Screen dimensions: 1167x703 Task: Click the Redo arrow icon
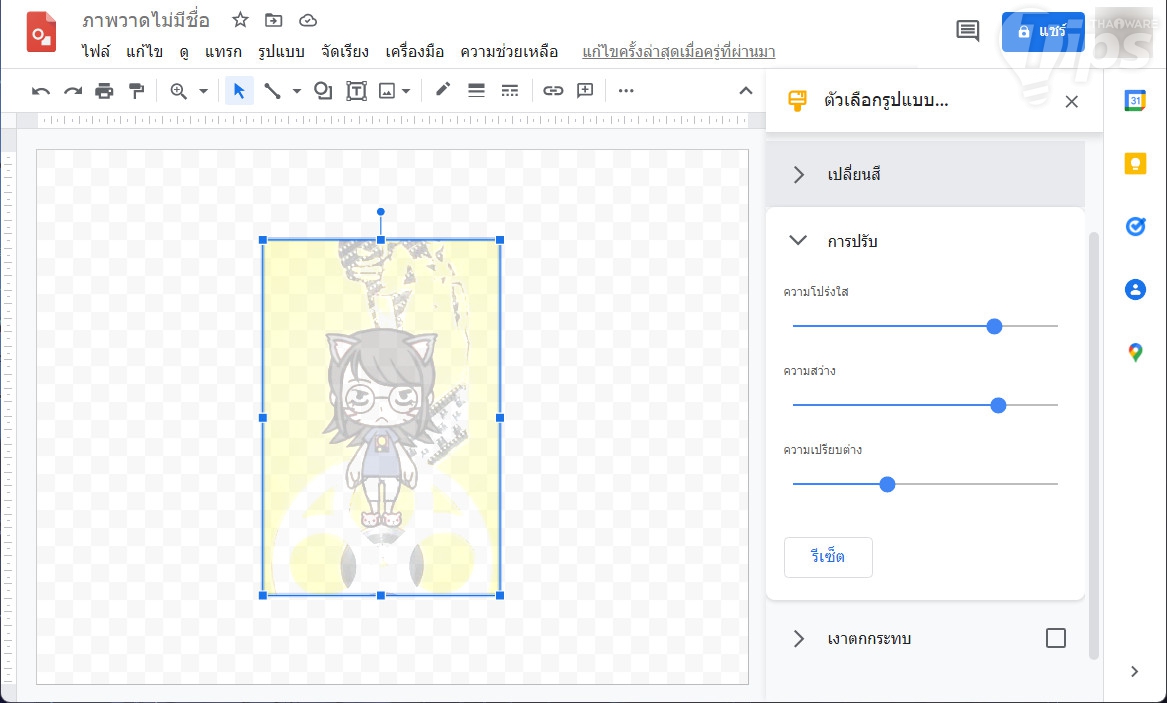pyautogui.click(x=72, y=92)
